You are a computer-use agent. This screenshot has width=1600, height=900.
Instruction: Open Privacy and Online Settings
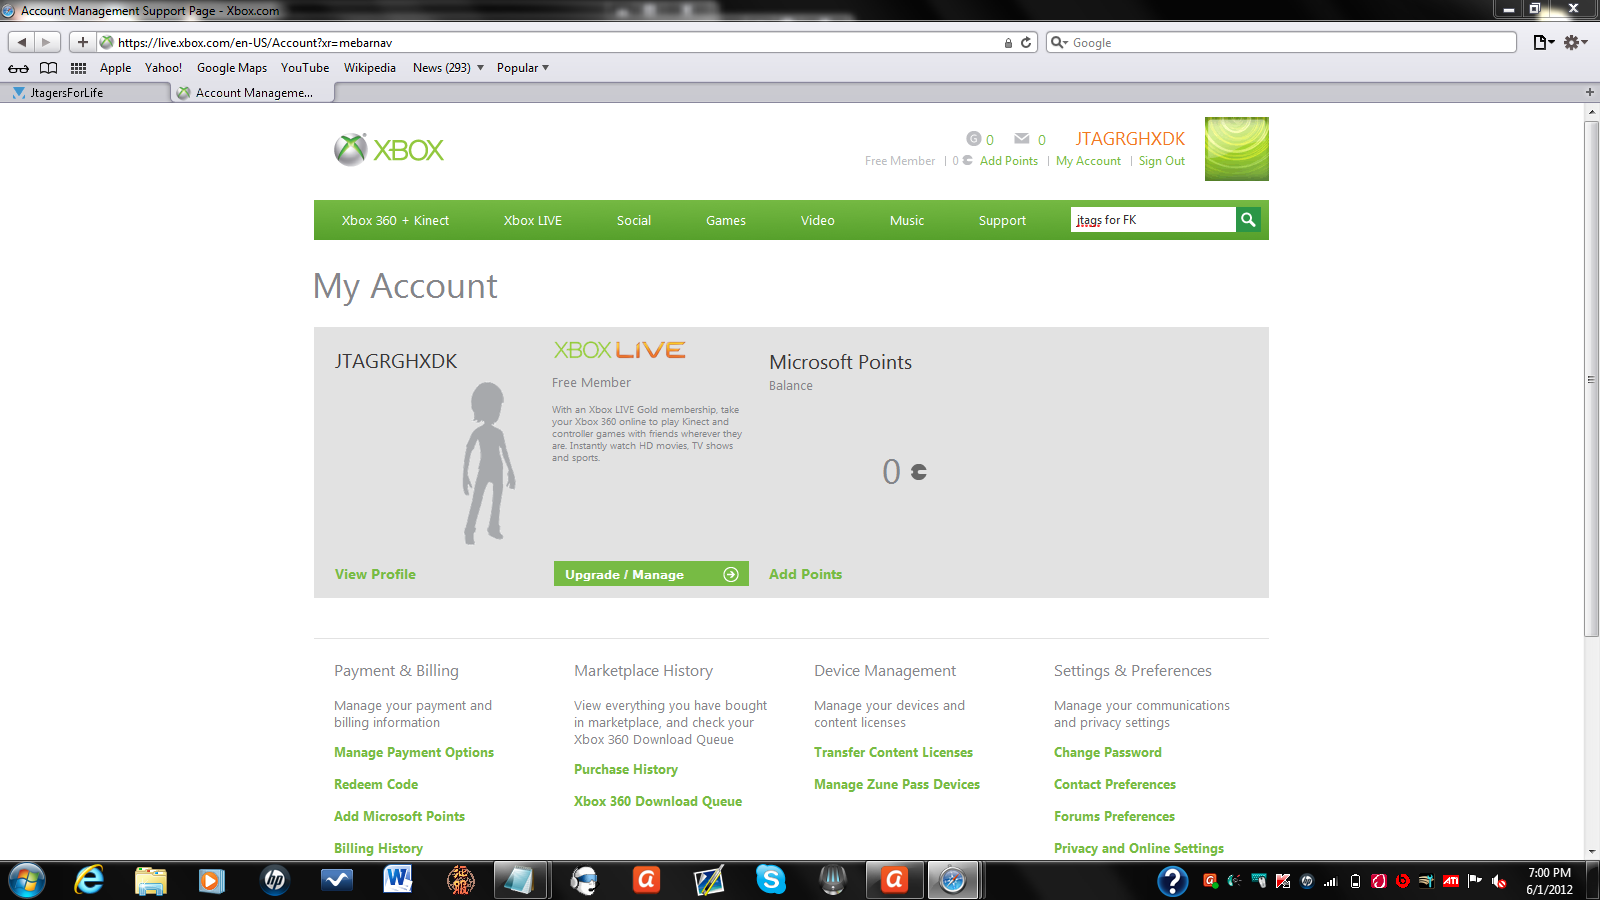click(x=1139, y=848)
